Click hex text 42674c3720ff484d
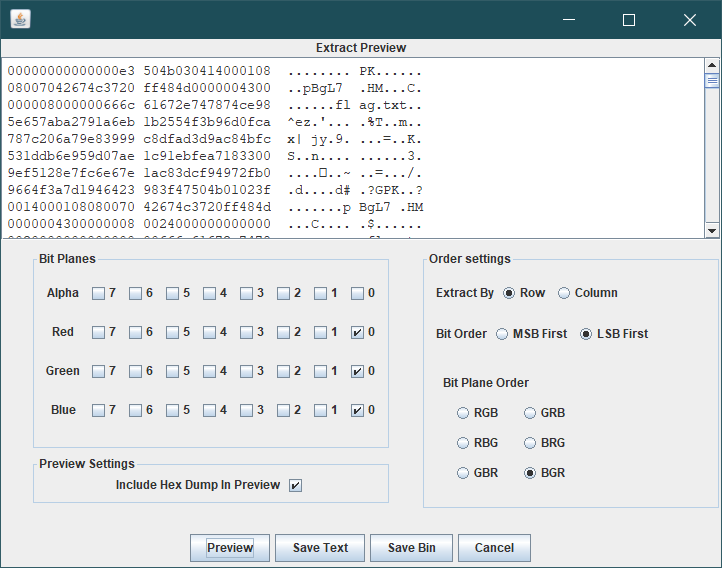Screen dimensions: 722x568 207,207
